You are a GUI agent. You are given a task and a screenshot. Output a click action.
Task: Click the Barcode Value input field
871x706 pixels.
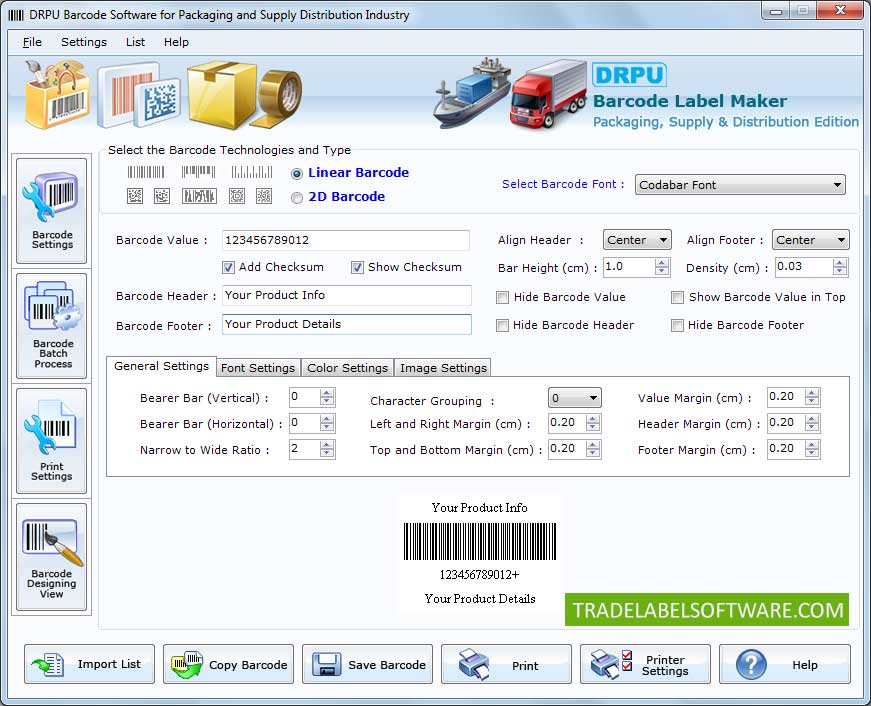pyautogui.click(x=346, y=241)
